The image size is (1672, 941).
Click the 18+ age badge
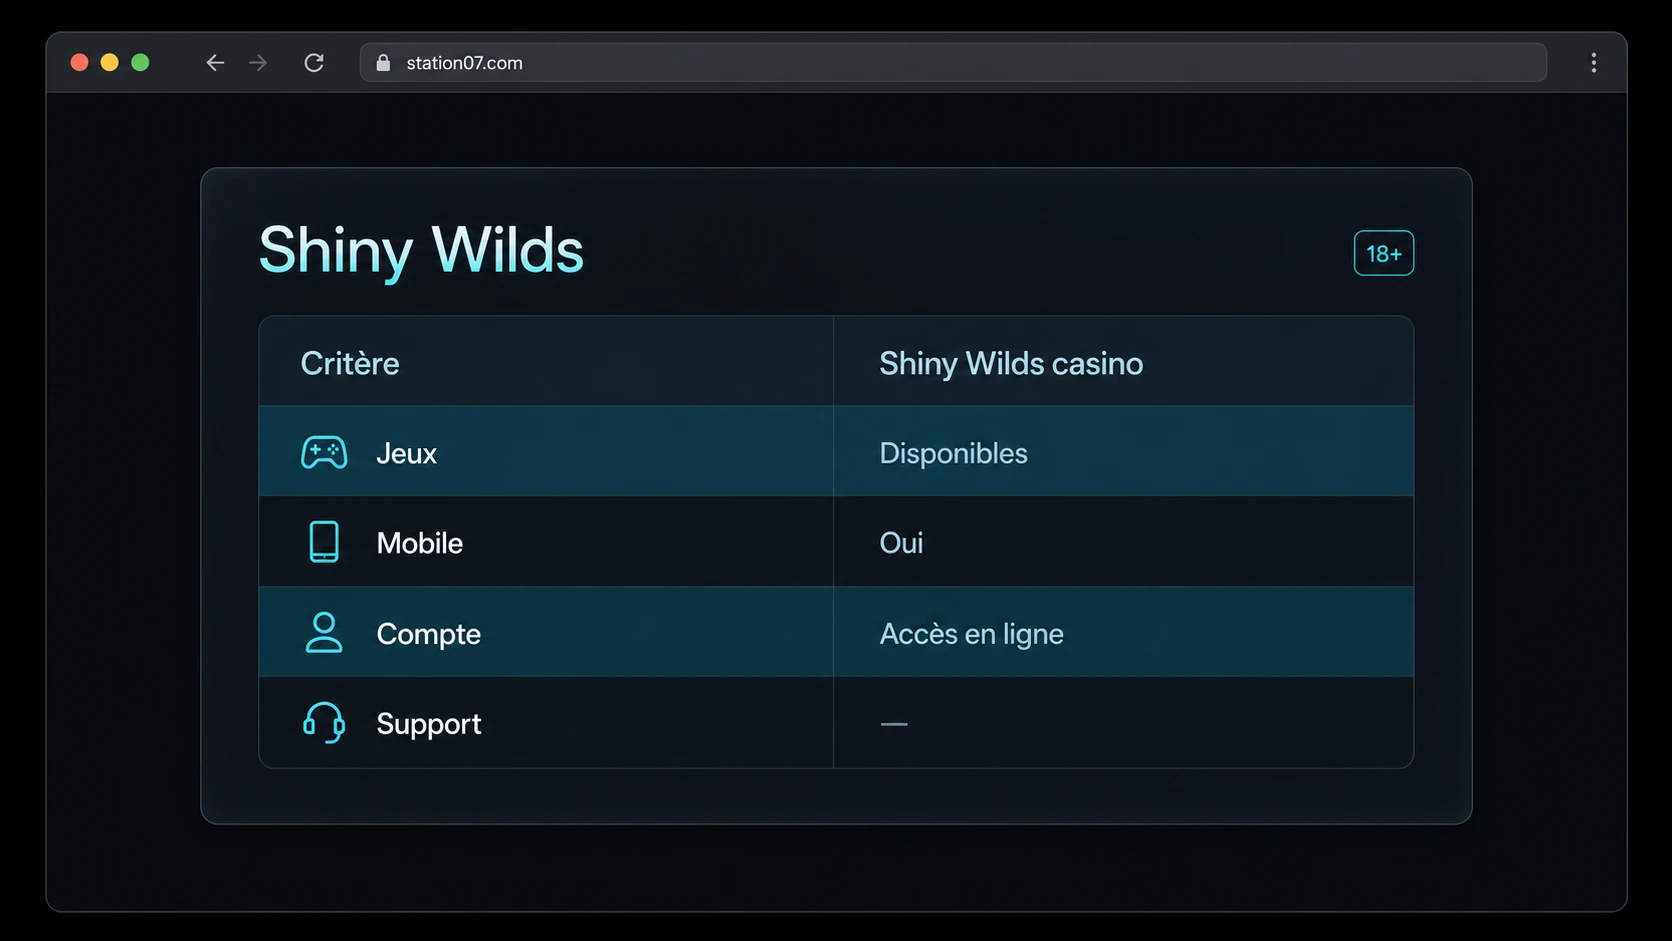pos(1384,253)
